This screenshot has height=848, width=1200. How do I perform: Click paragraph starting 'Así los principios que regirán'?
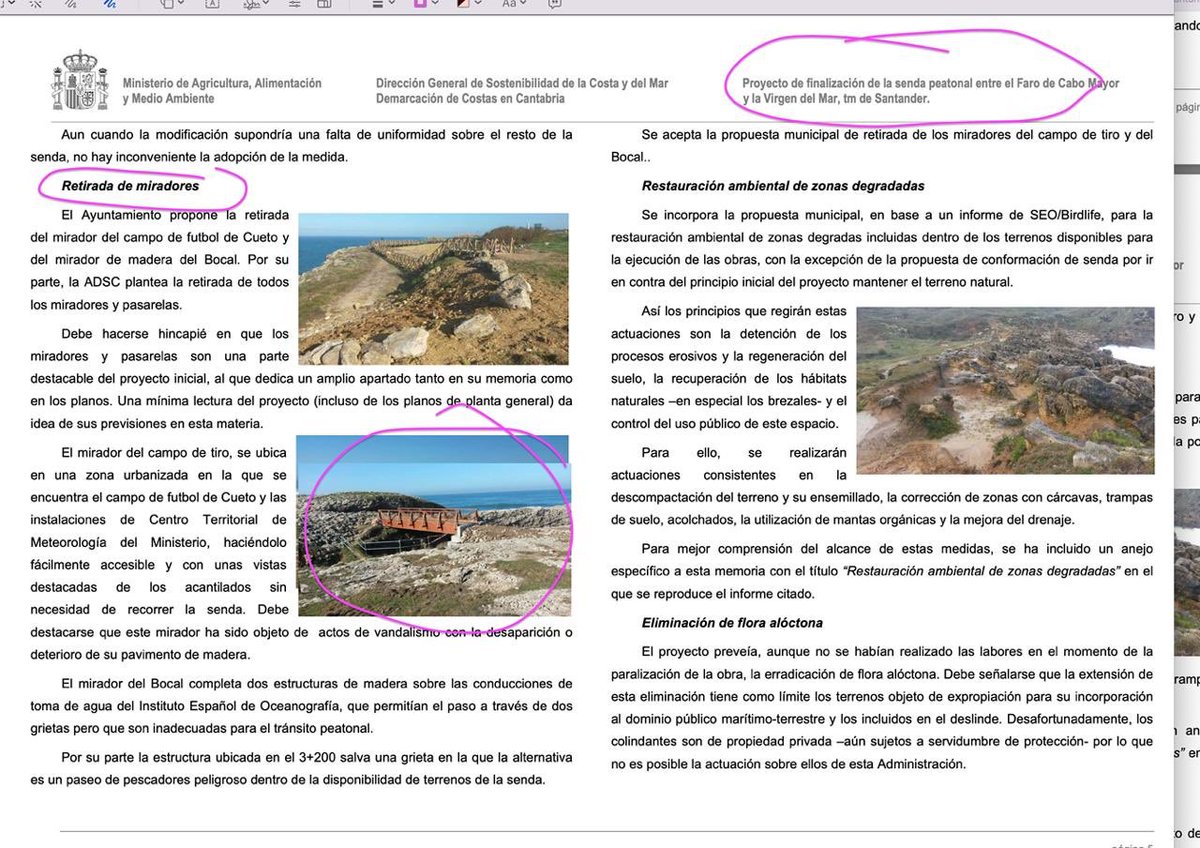pos(729,368)
